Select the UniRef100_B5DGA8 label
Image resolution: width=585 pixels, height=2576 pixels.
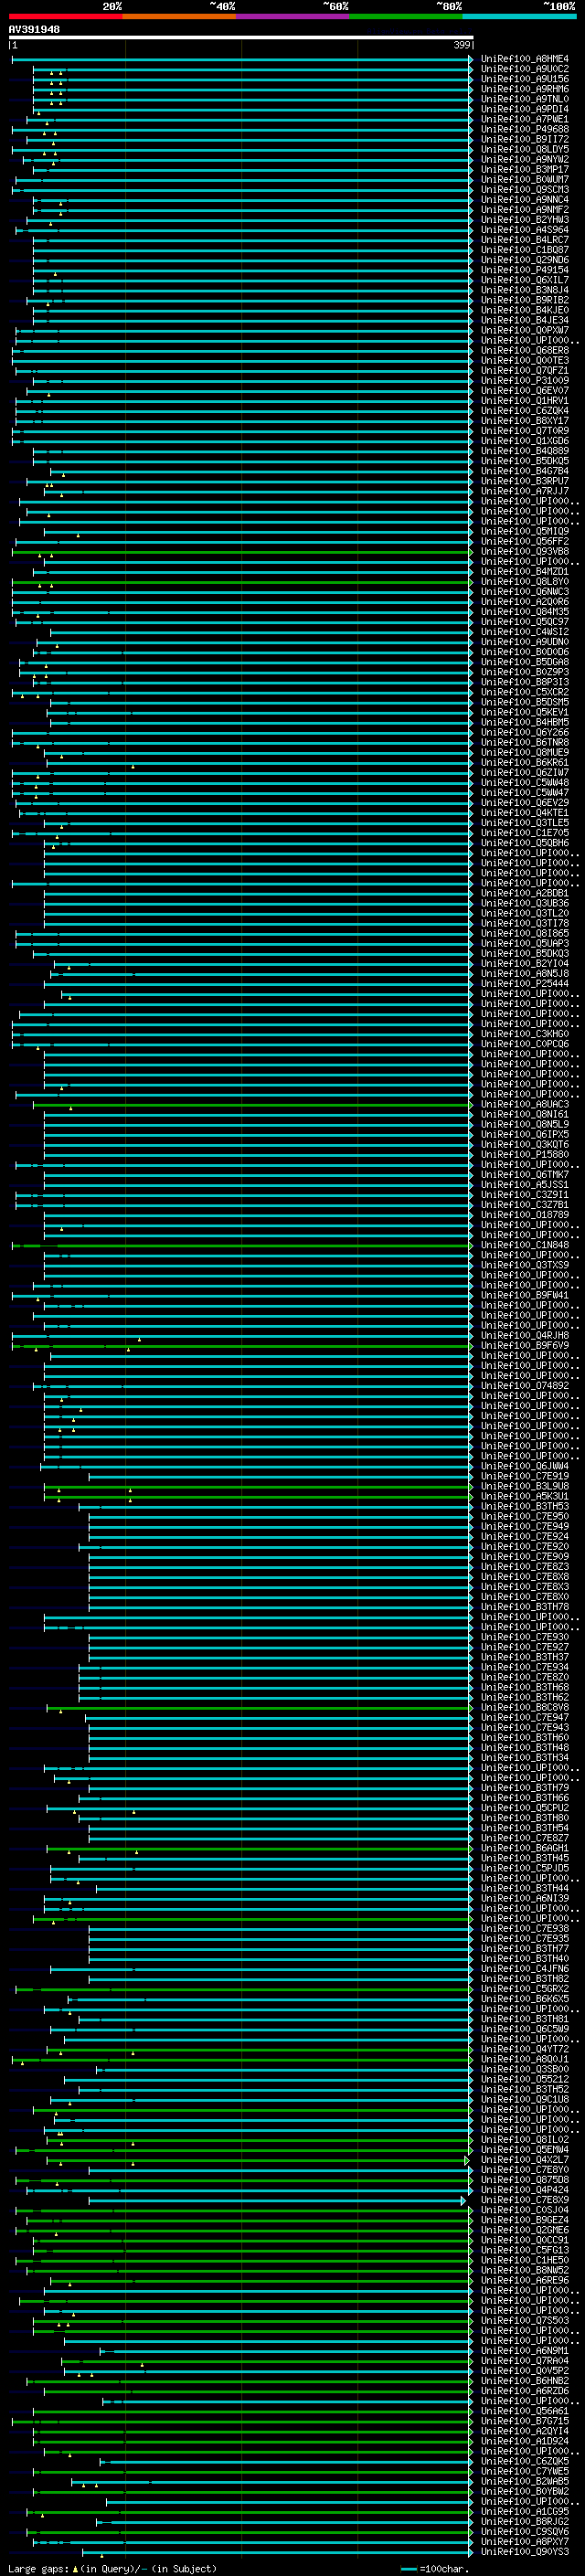point(525,662)
